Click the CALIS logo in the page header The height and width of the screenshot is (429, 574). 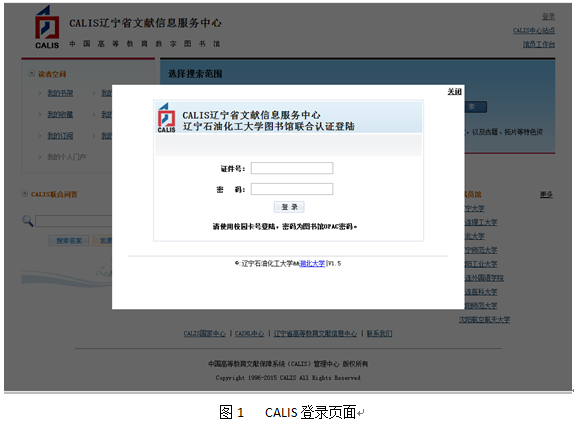[47, 27]
